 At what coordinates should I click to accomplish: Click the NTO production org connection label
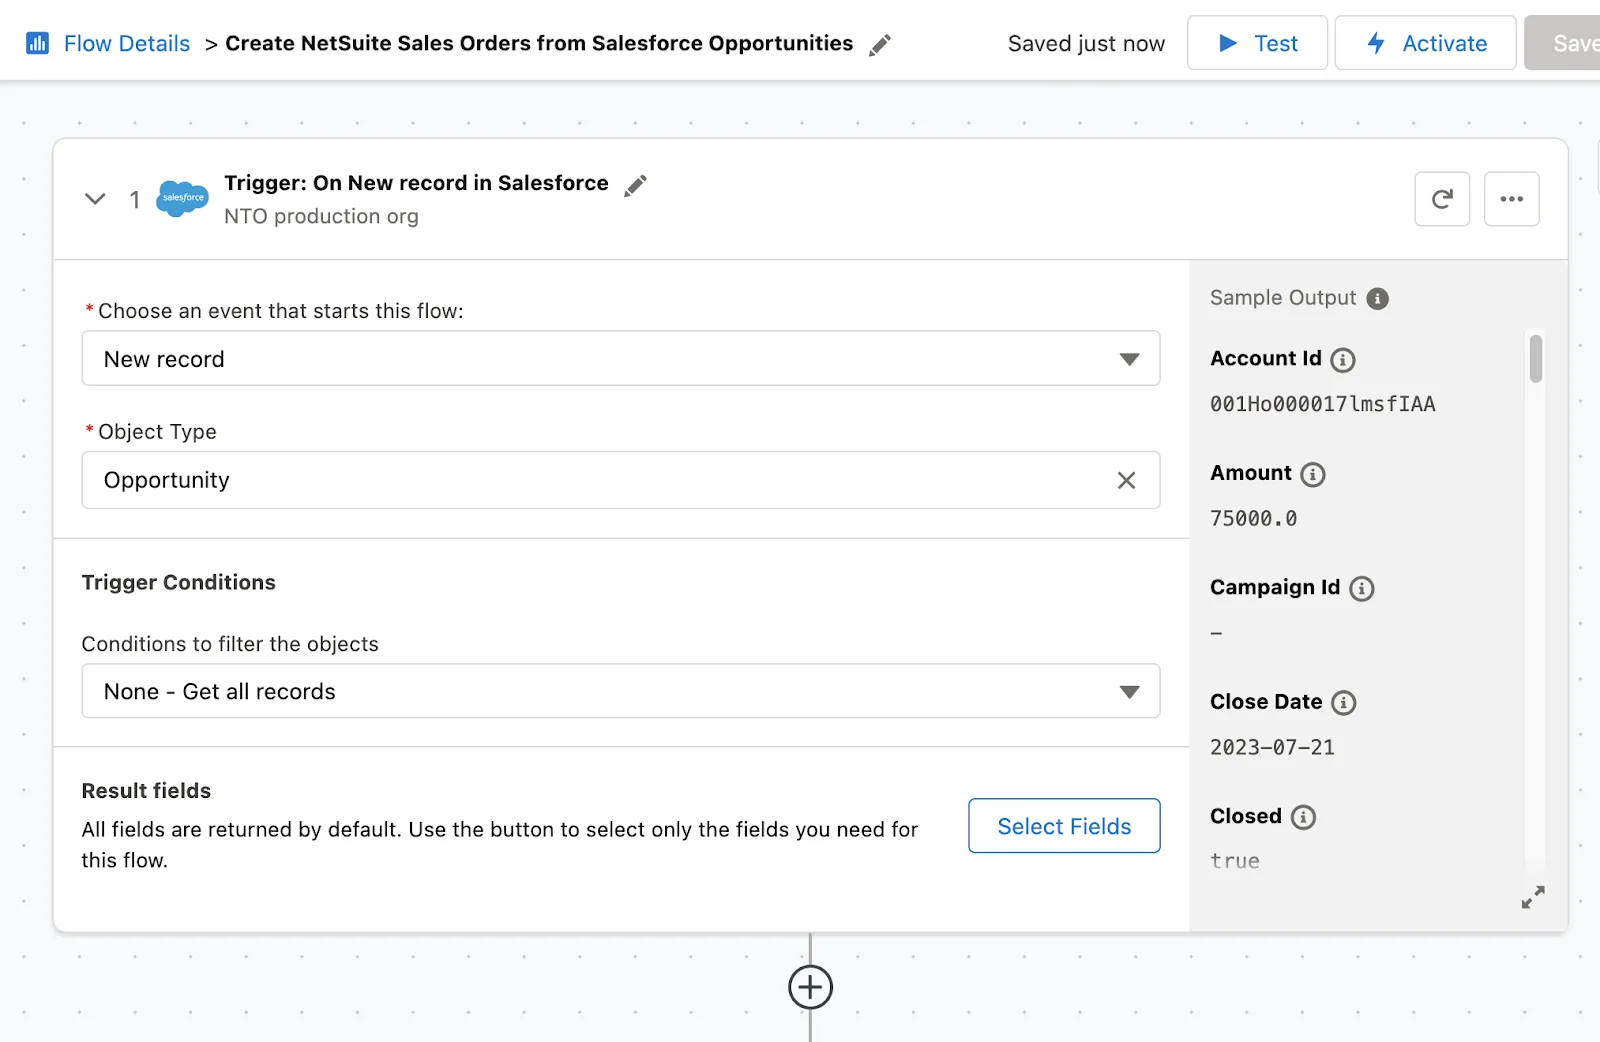click(321, 216)
